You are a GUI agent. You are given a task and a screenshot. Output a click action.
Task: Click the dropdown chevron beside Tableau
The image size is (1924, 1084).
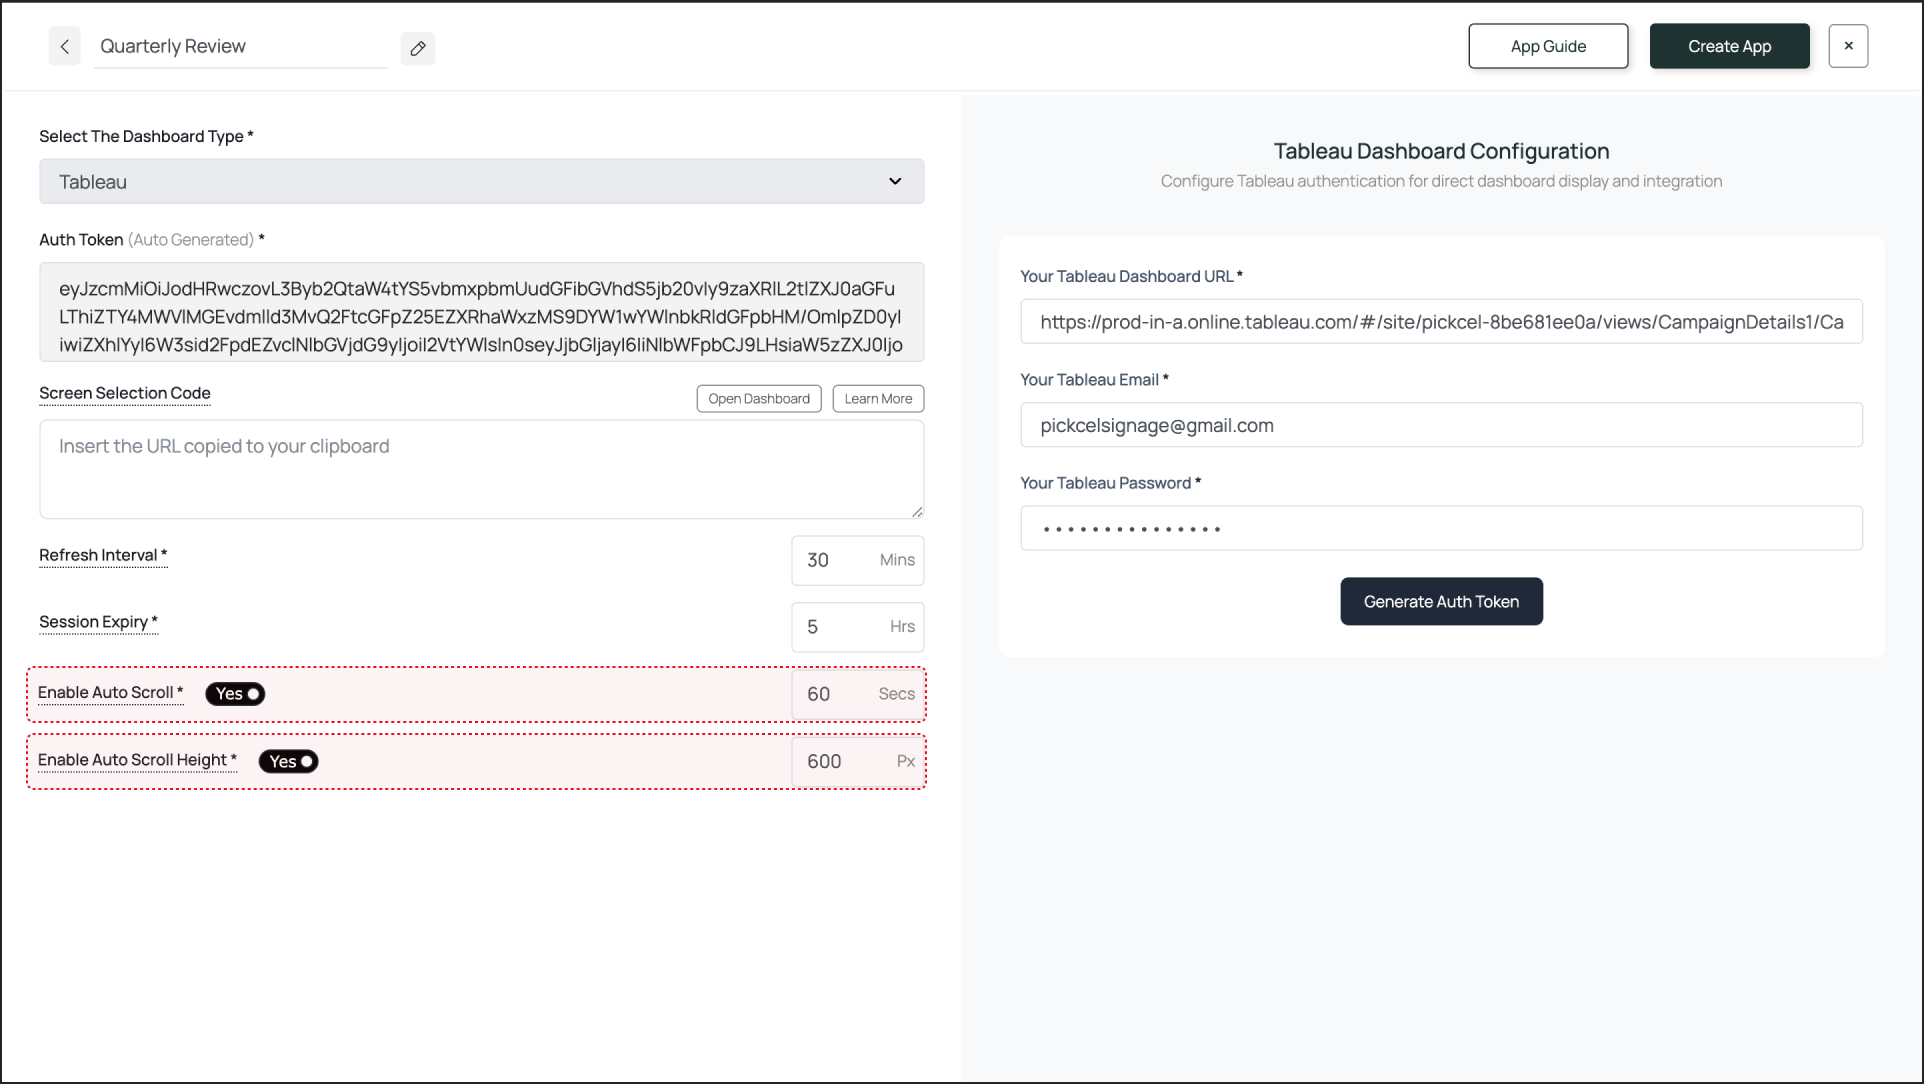click(x=895, y=182)
